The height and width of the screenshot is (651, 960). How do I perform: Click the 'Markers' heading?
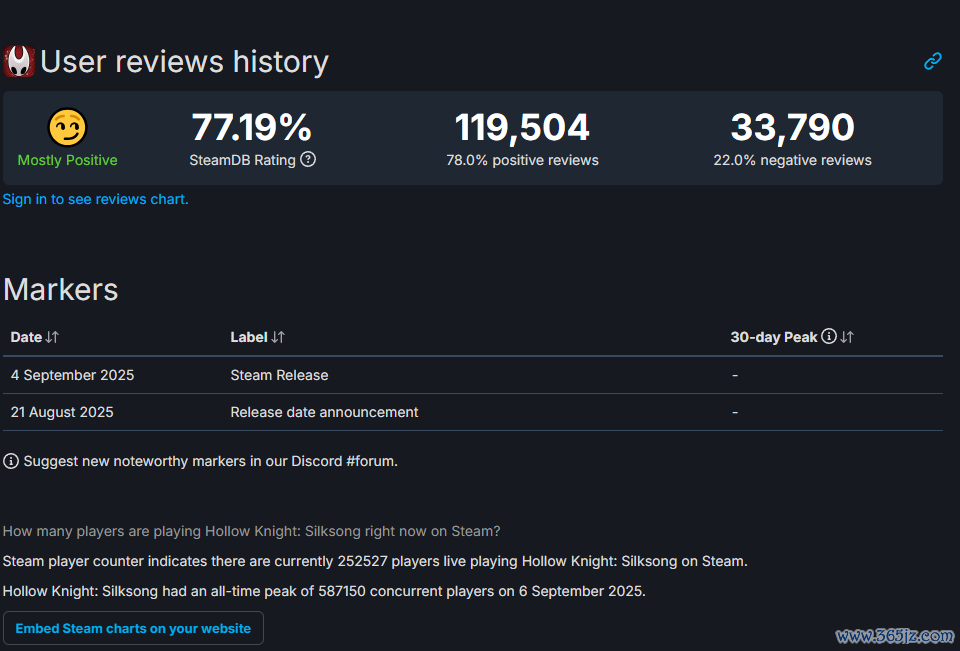click(x=61, y=289)
